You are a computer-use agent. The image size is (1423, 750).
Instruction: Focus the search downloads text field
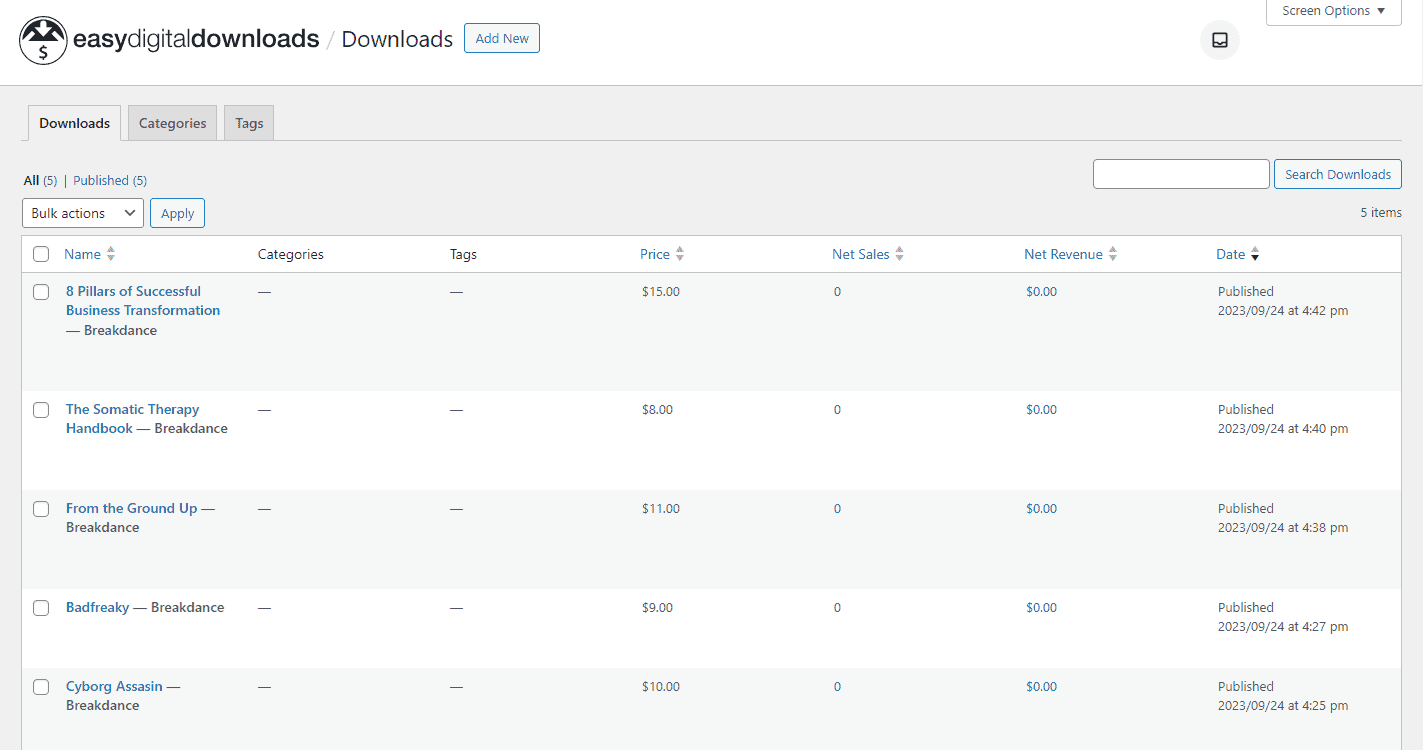1181,174
